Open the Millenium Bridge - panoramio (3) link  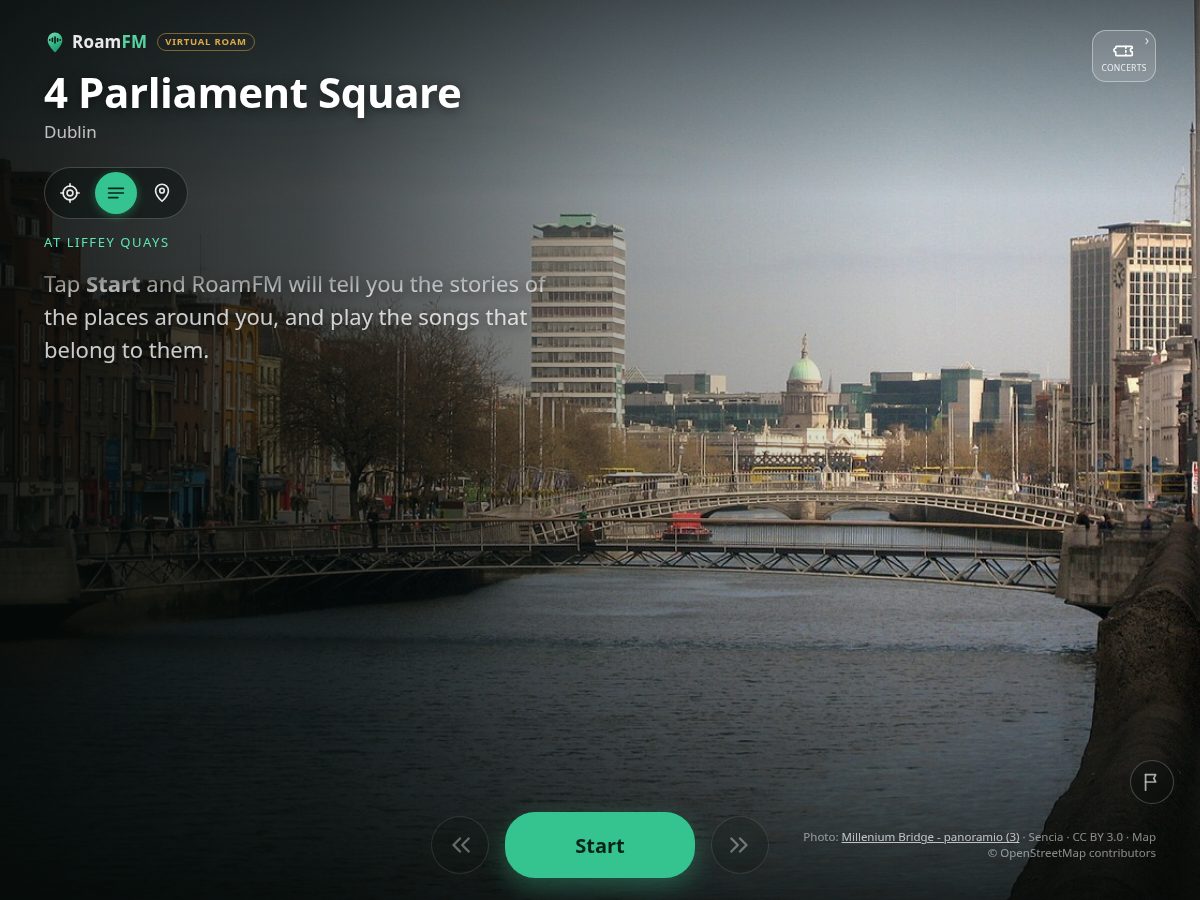(931, 837)
